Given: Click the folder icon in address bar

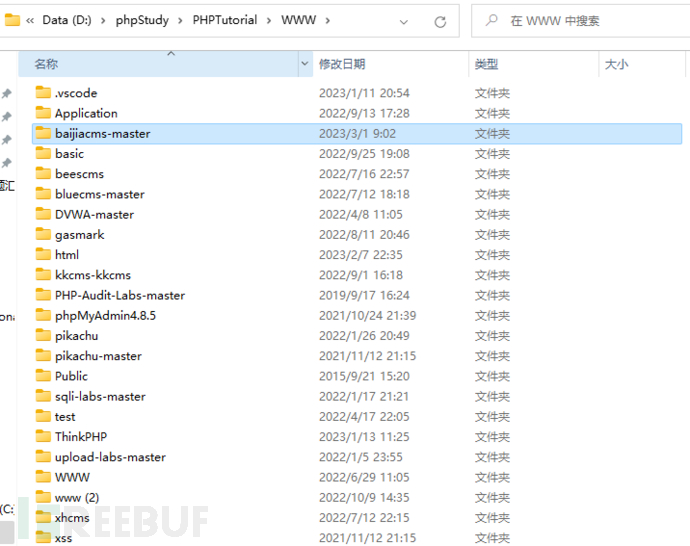Looking at the screenshot, I should pyautogui.click(x=12, y=20).
